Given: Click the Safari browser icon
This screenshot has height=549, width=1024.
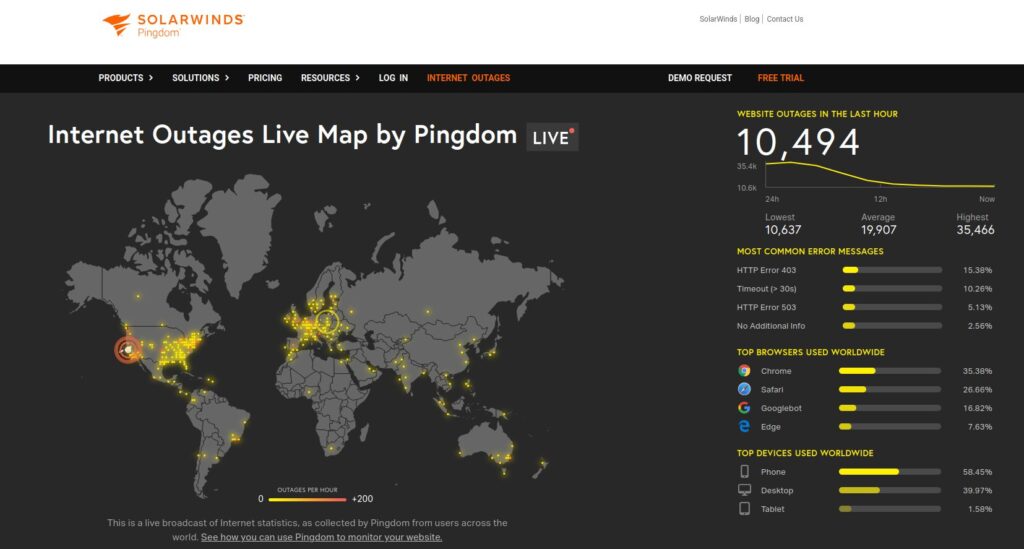Looking at the screenshot, I should (744, 389).
